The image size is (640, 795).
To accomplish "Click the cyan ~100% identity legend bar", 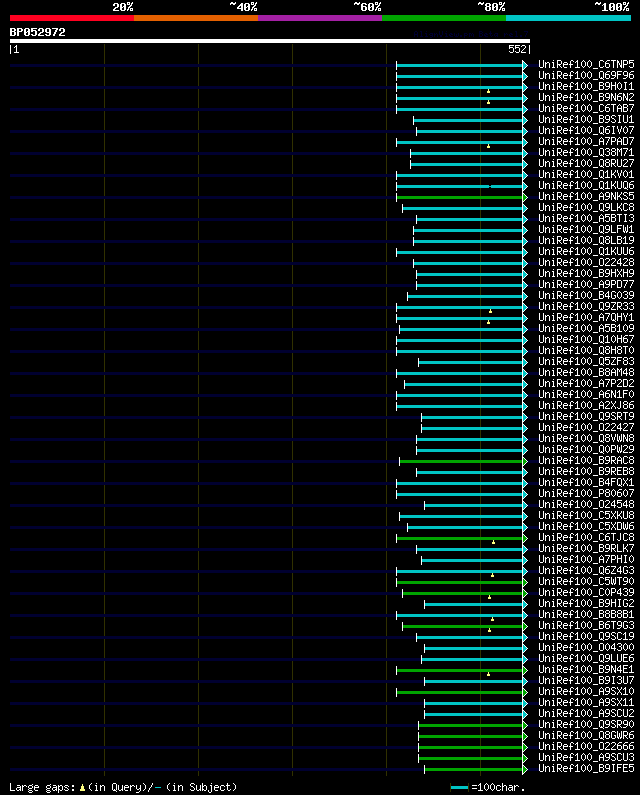I will (x=568, y=18).
